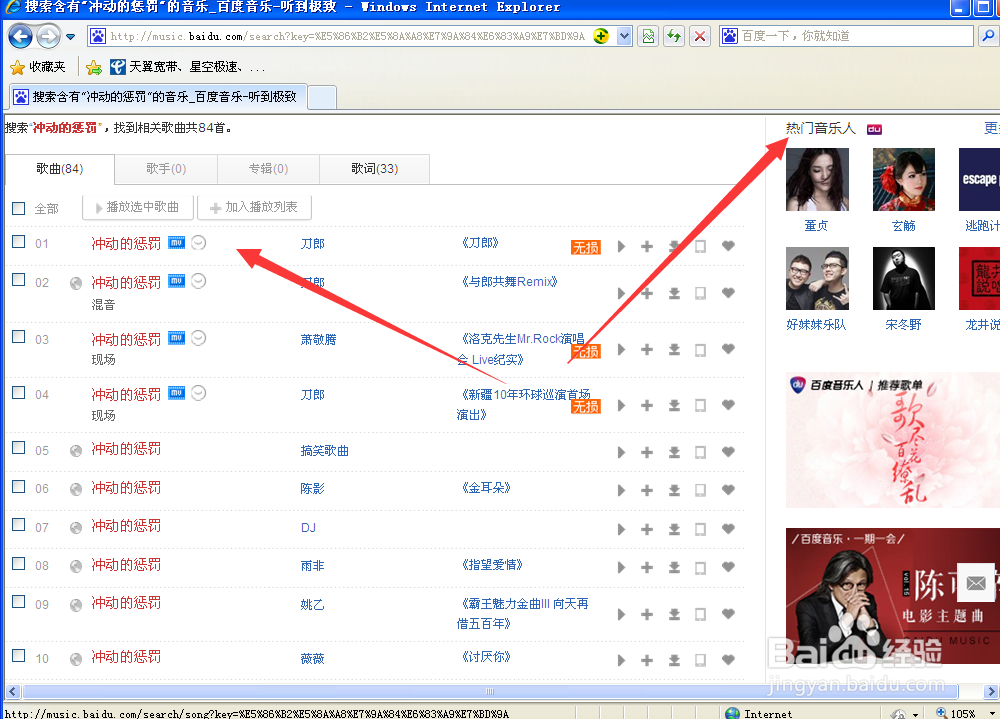The image size is (1000, 719).
Task: Click the add to favorites bar icon
Action: point(94,67)
